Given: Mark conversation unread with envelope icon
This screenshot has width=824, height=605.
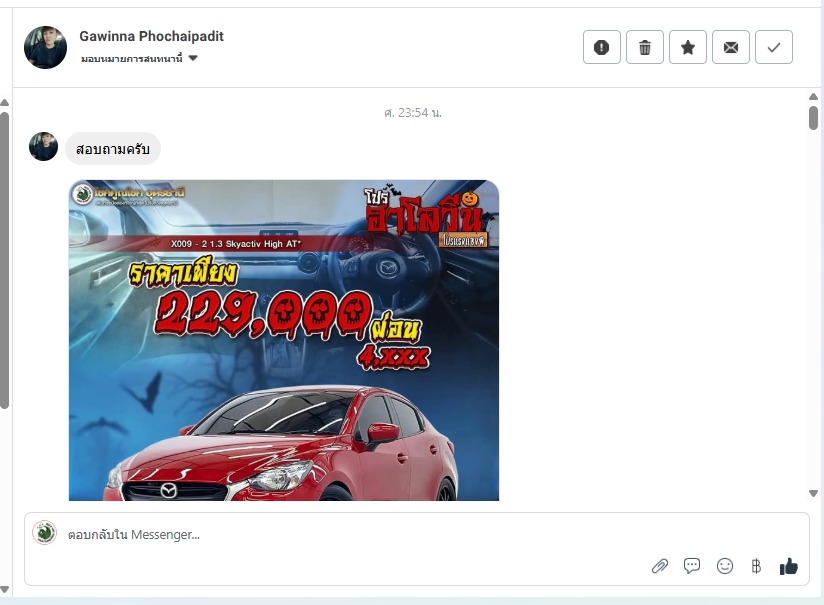Looking at the screenshot, I should tap(731, 47).
